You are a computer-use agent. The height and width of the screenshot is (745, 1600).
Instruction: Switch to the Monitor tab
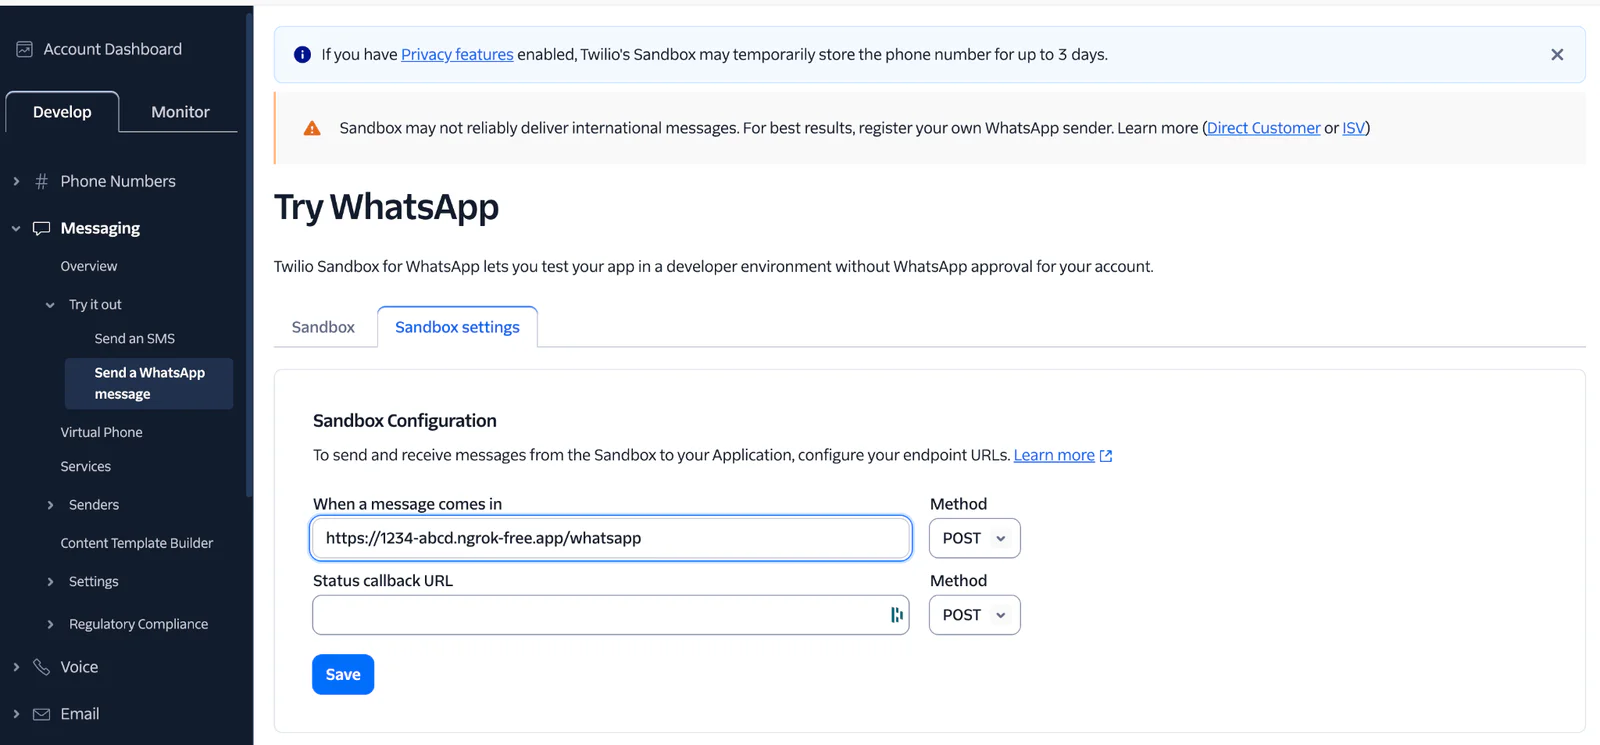[x=180, y=112]
